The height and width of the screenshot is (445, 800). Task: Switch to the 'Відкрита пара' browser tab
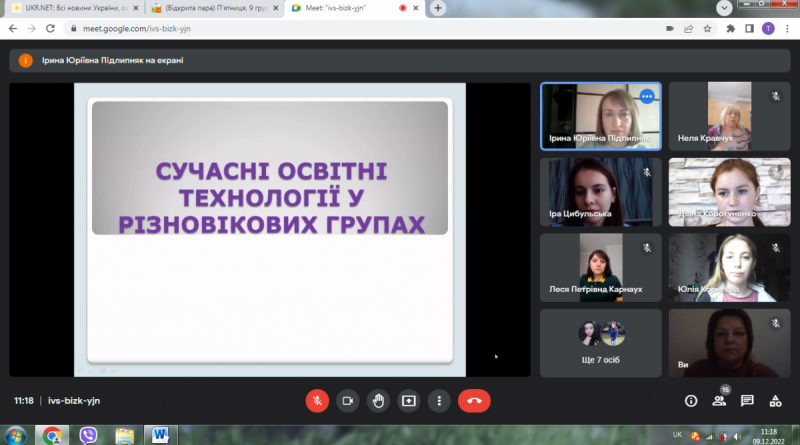[x=215, y=8]
